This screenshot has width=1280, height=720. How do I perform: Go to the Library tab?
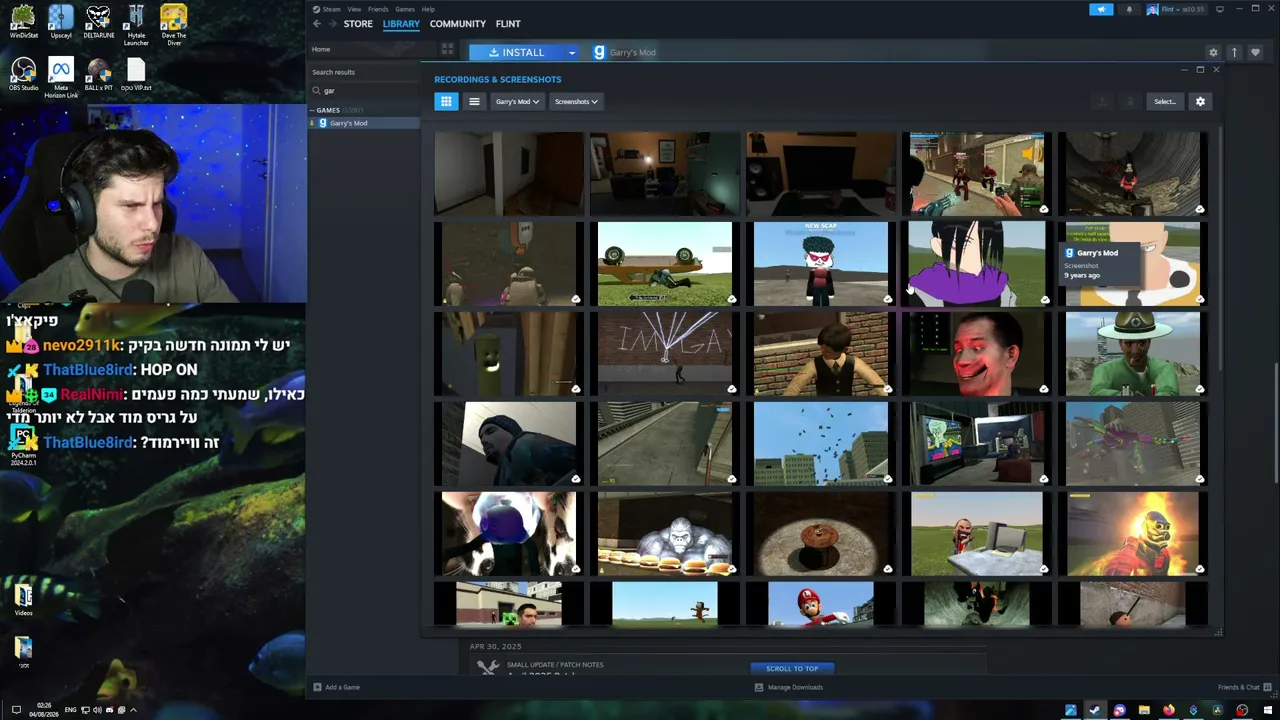coord(401,24)
